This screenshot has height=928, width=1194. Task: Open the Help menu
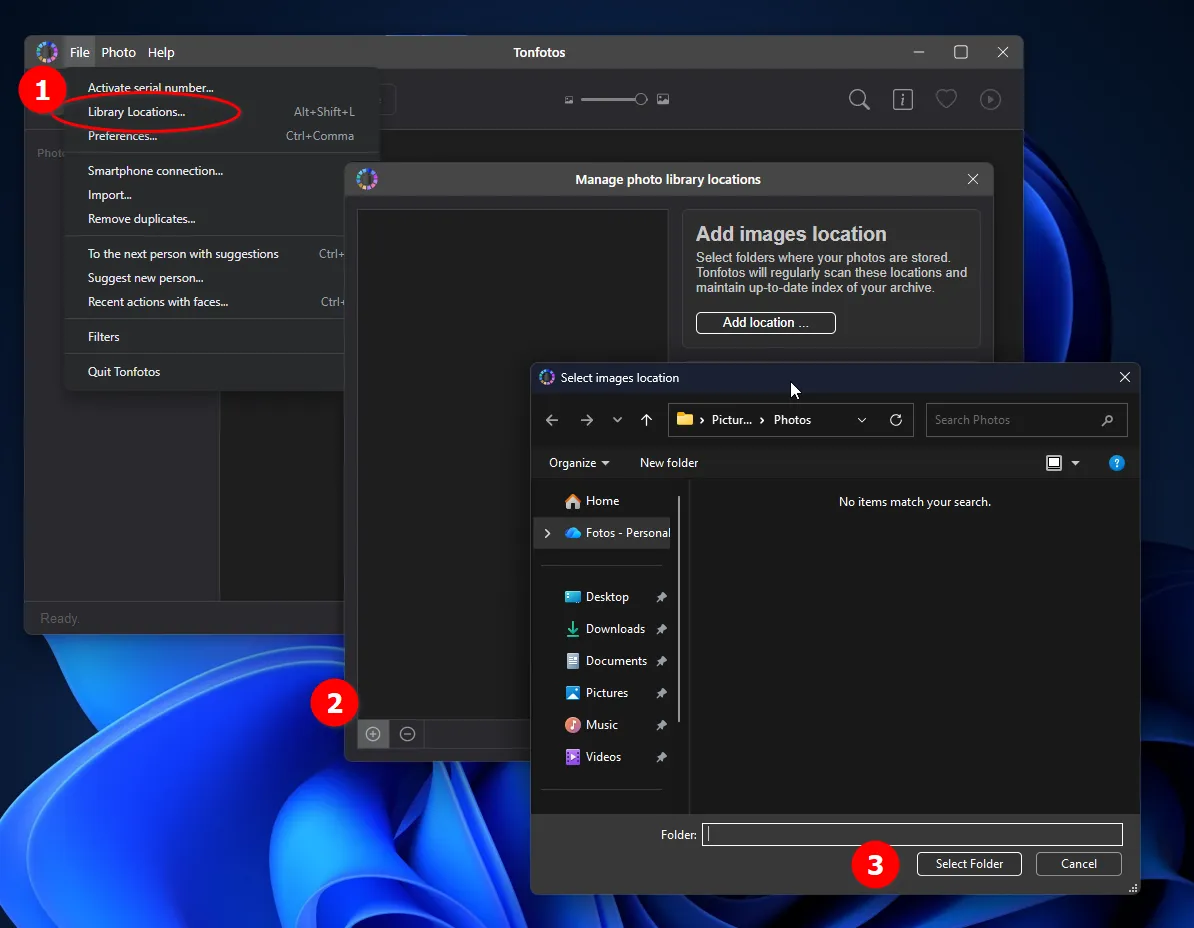pyautogui.click(x=161, y=53)
